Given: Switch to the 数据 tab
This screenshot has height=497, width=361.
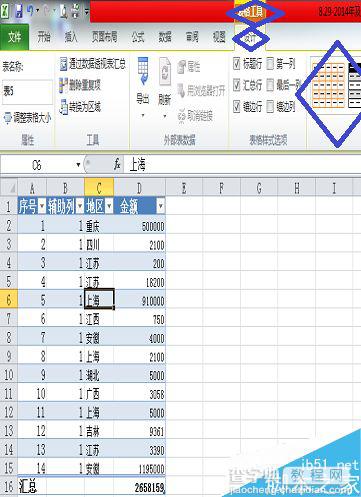Looking at the screenshot, I should [x=165, y=37].
